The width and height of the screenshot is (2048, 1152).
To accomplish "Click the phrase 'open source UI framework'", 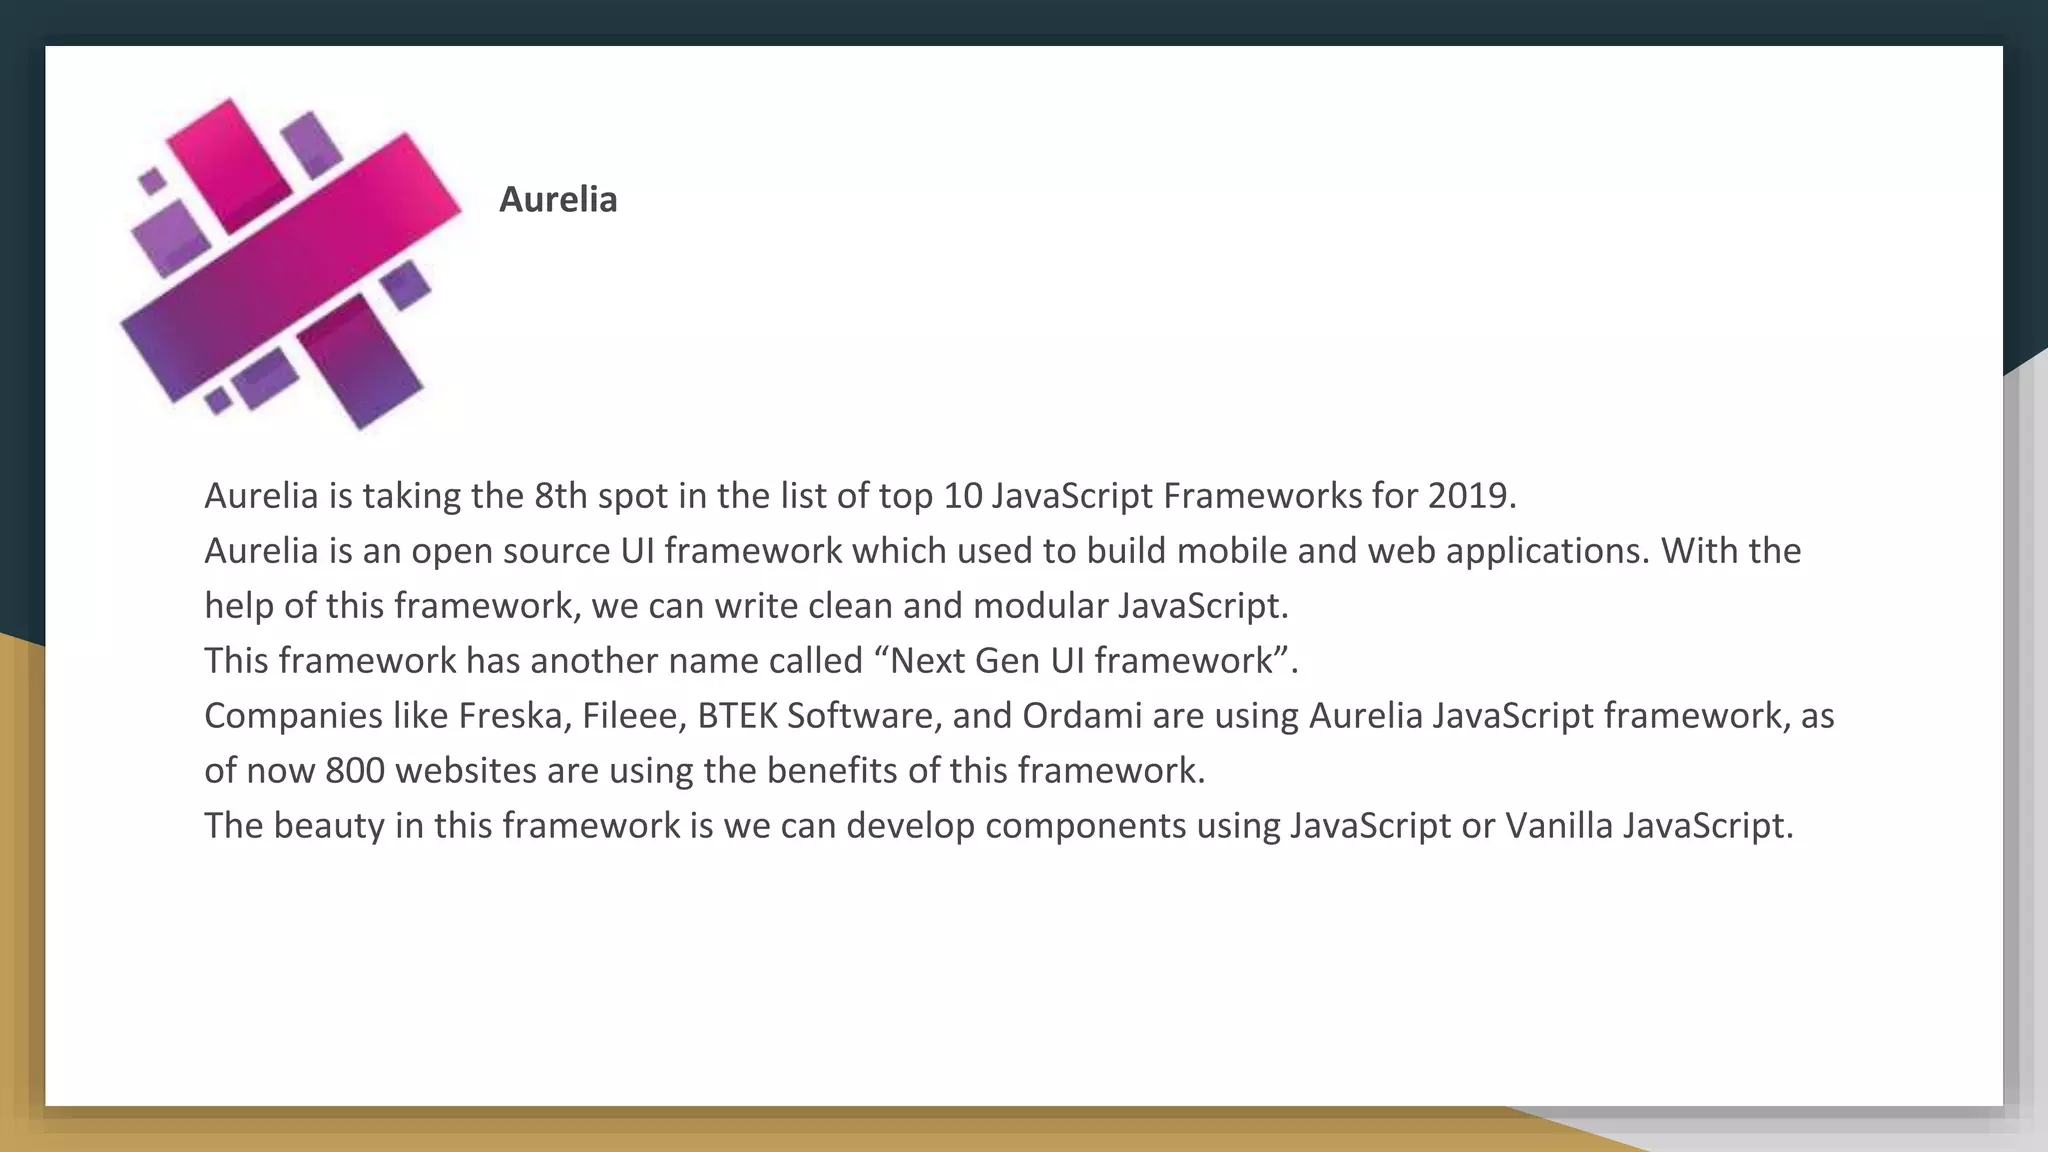I will (627, 551).
